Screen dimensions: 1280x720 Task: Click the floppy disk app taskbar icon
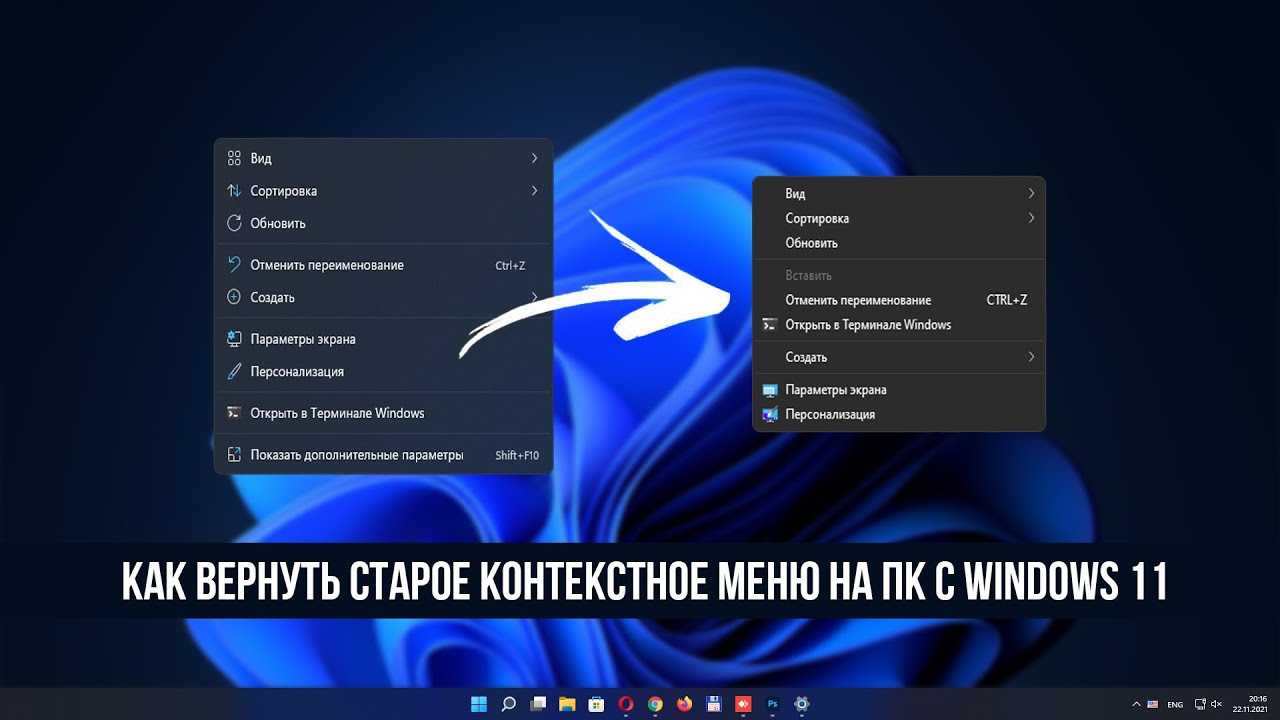714,704
